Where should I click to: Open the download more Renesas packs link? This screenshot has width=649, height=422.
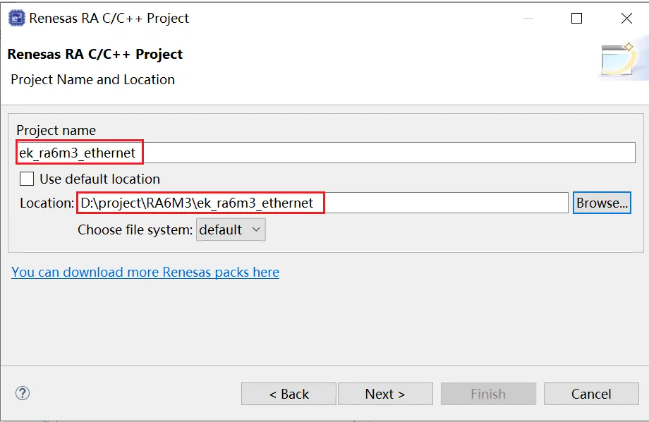click(145, 272)
